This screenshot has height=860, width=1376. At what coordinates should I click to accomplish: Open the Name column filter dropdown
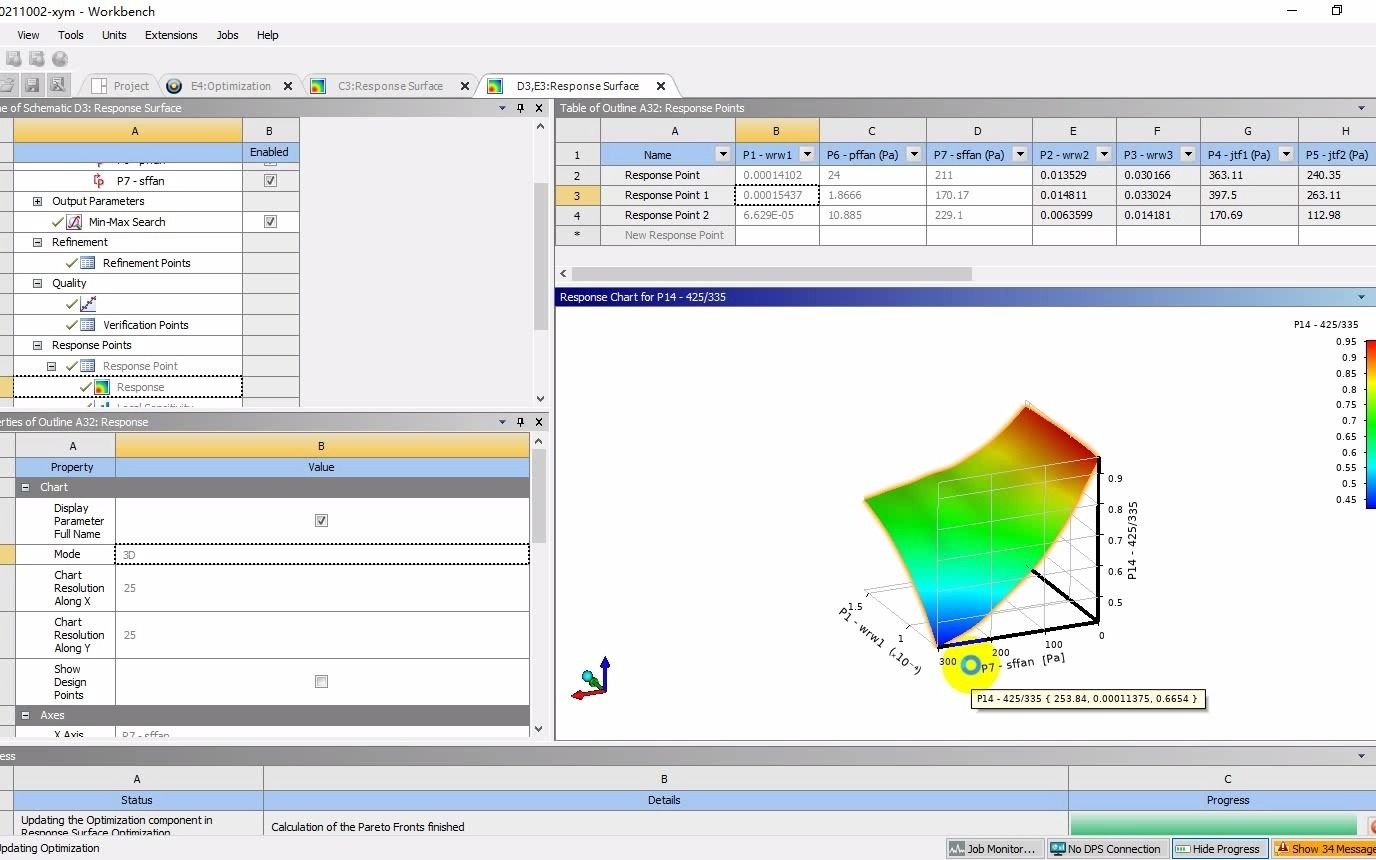[x=723, y=155]
